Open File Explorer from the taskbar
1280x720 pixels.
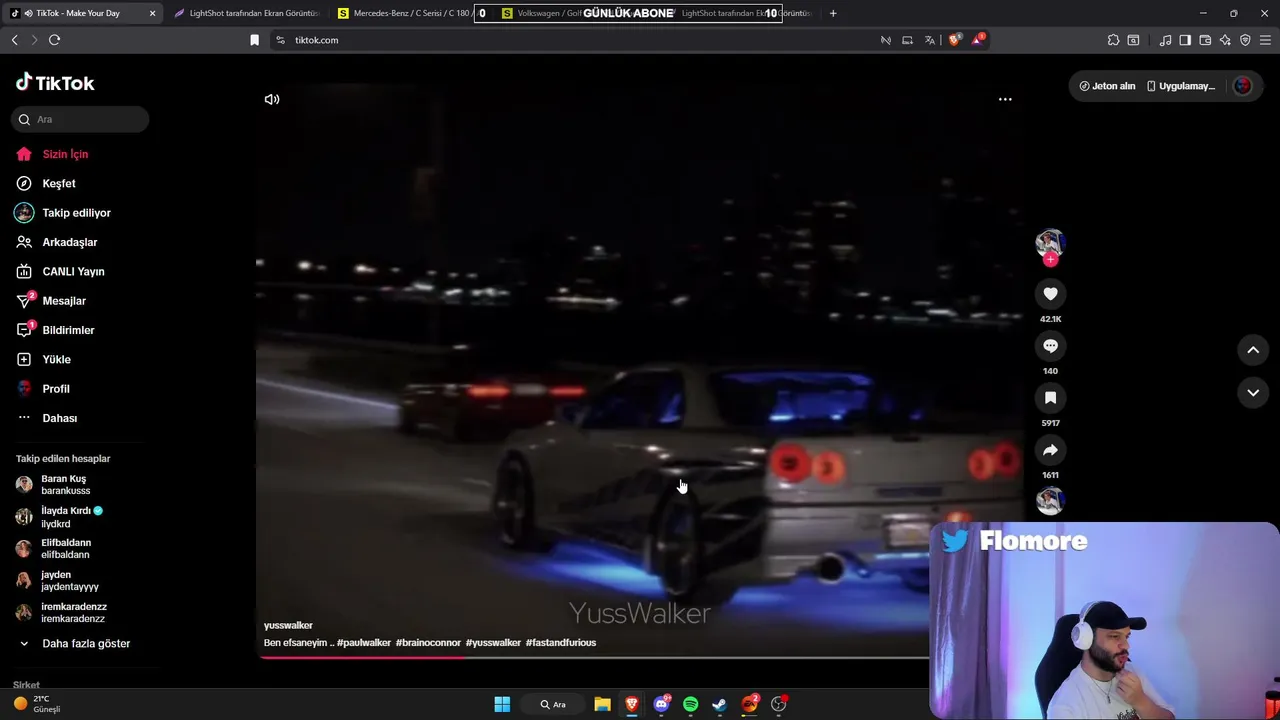(602, 704)
